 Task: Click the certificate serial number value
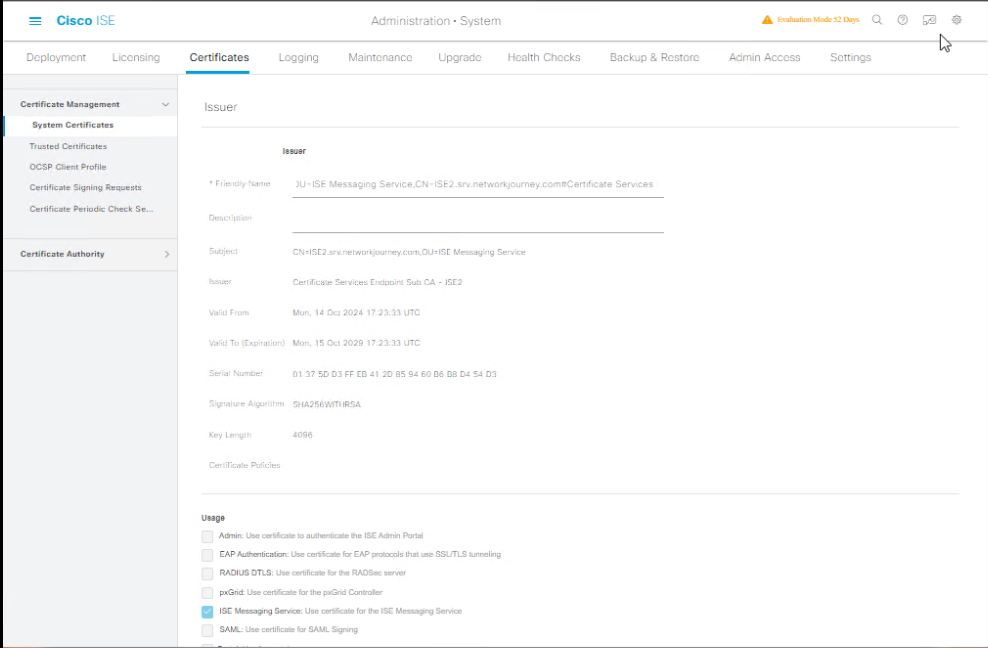pyautogui.click(x=394, y=374)
